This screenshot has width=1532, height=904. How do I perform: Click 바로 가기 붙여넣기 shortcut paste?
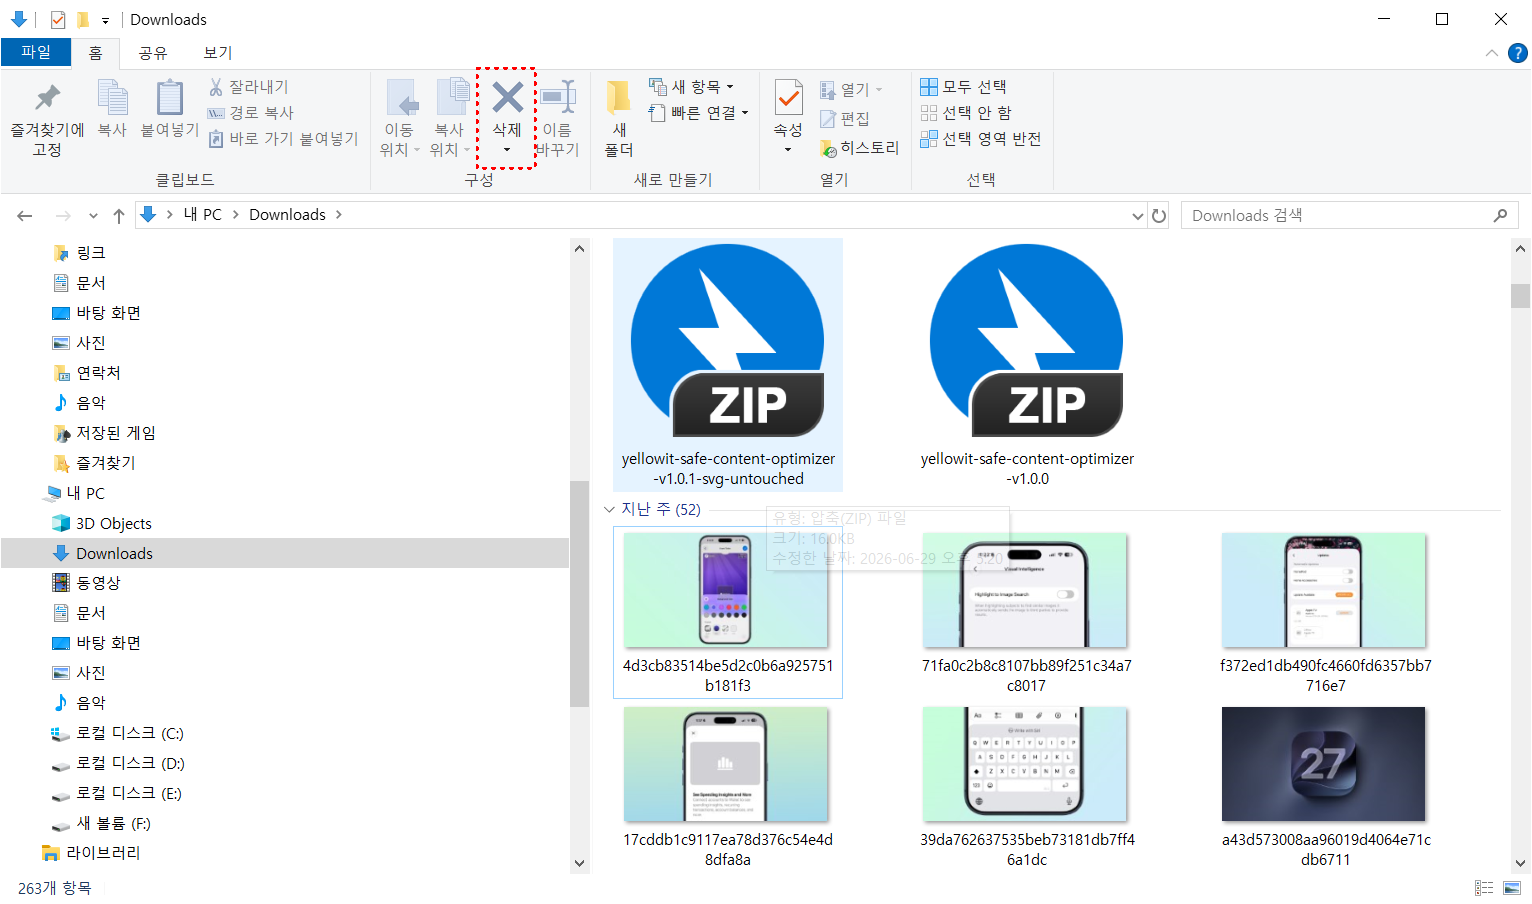pos(283,139)
